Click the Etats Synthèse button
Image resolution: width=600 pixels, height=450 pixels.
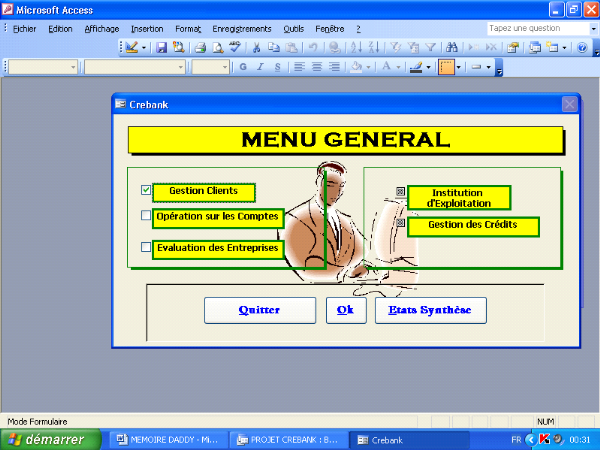(x=431, y=310)
